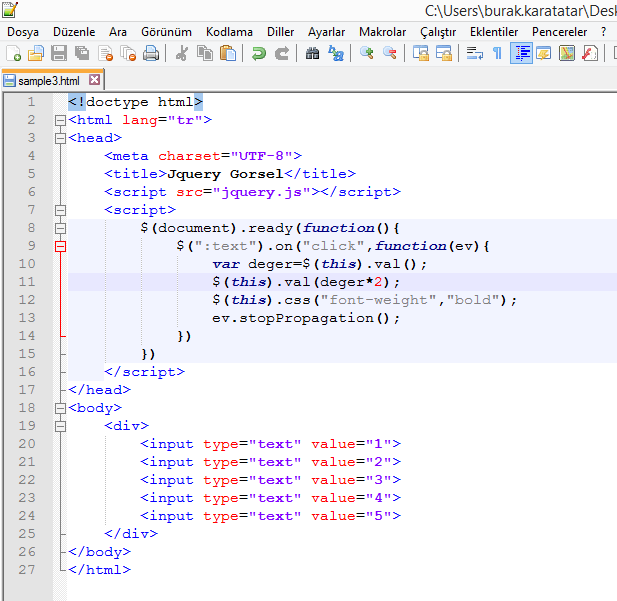This screenshot has width=617, height=601.
Task: Click the Notepad++ app icon in title bar
Action: (10, 9)
